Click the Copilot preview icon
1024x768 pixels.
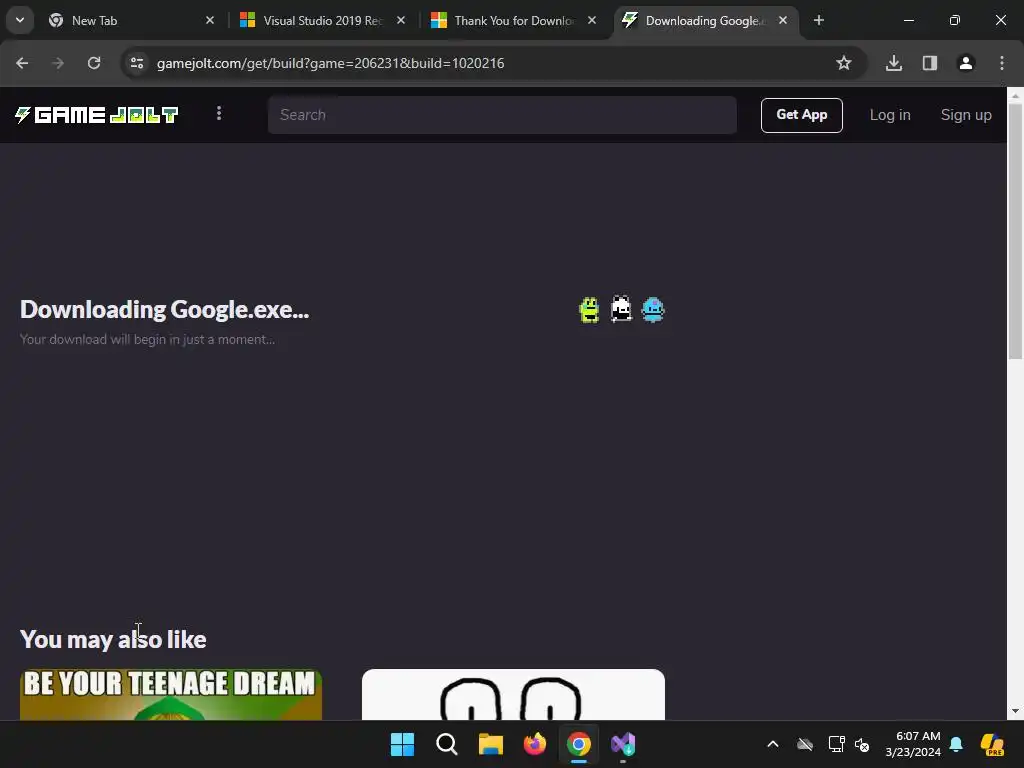click(992, 744)
